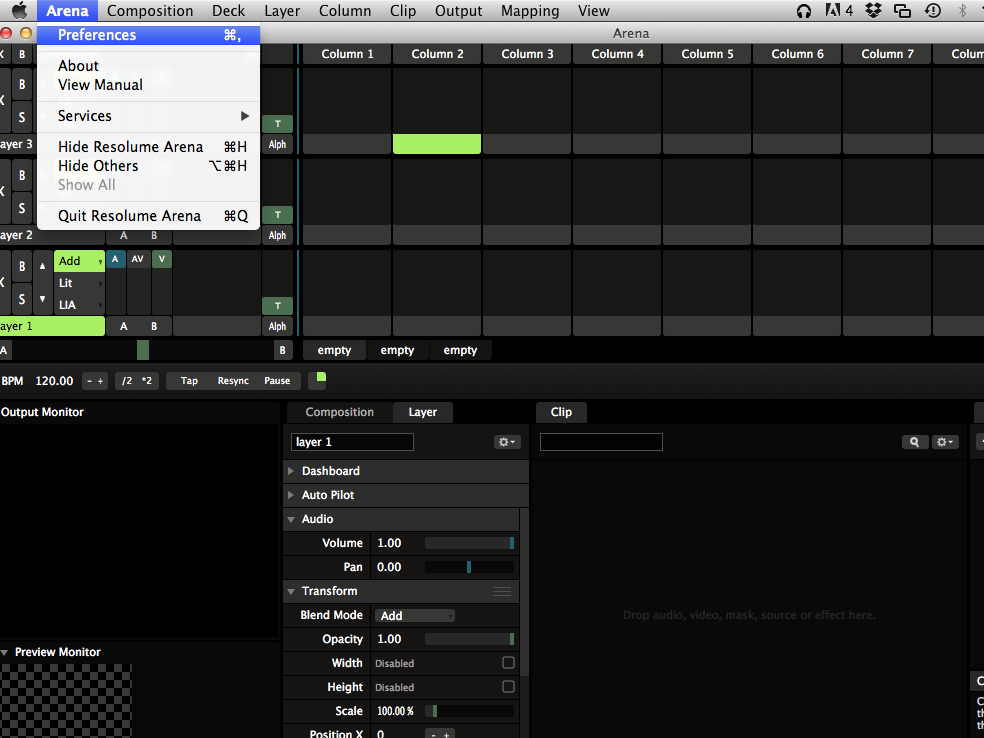Enable the Height checkbox

tap(508, 687)
